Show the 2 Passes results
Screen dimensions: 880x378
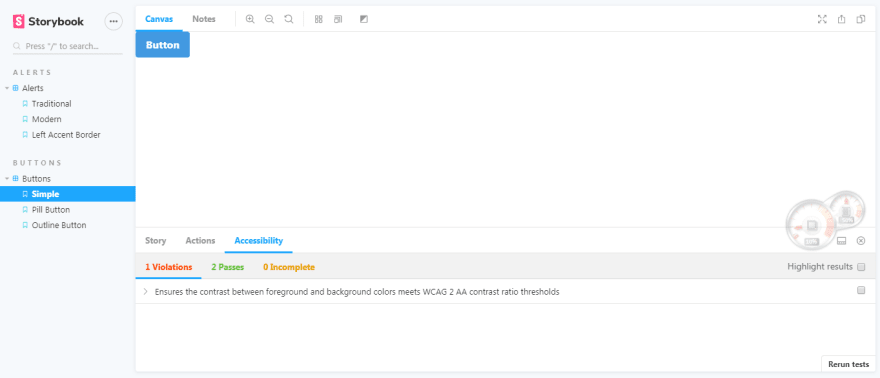[x=227, y=267]
